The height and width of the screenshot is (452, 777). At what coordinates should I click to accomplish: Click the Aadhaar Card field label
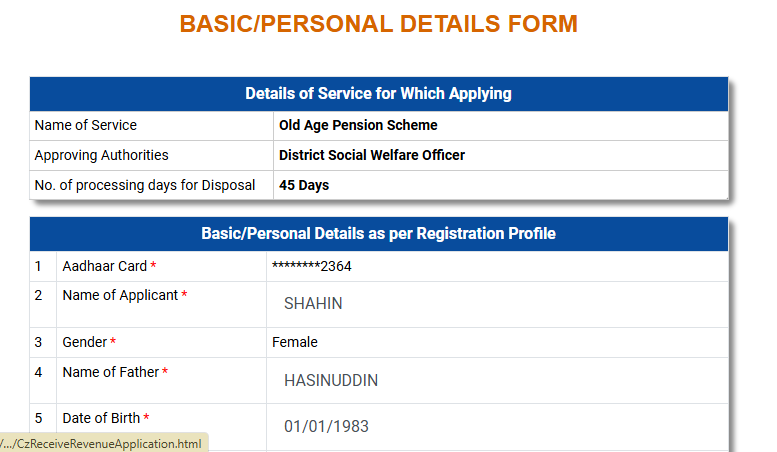pos(105,266)
